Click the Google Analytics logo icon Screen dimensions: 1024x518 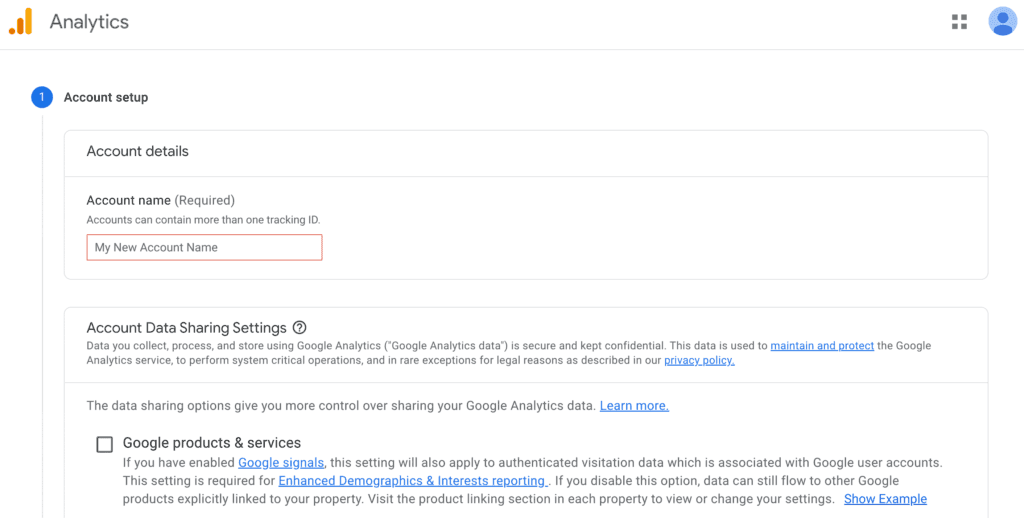coord(20,22)
